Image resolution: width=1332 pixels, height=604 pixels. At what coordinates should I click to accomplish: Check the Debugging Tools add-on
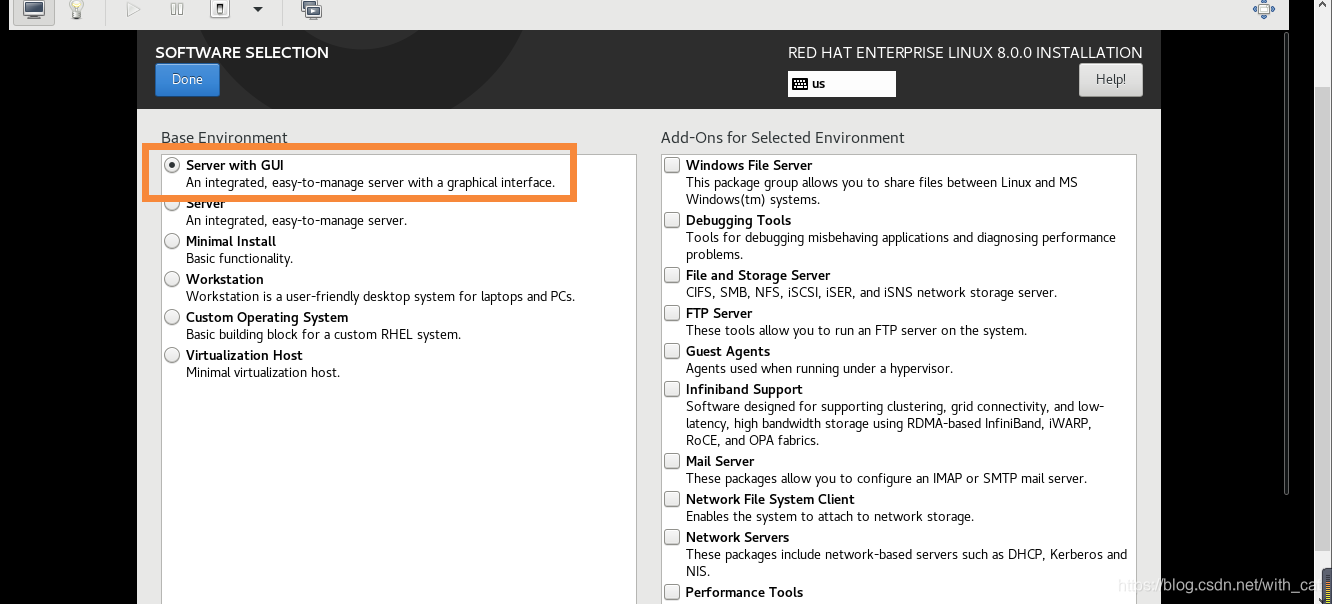point(673,220)
